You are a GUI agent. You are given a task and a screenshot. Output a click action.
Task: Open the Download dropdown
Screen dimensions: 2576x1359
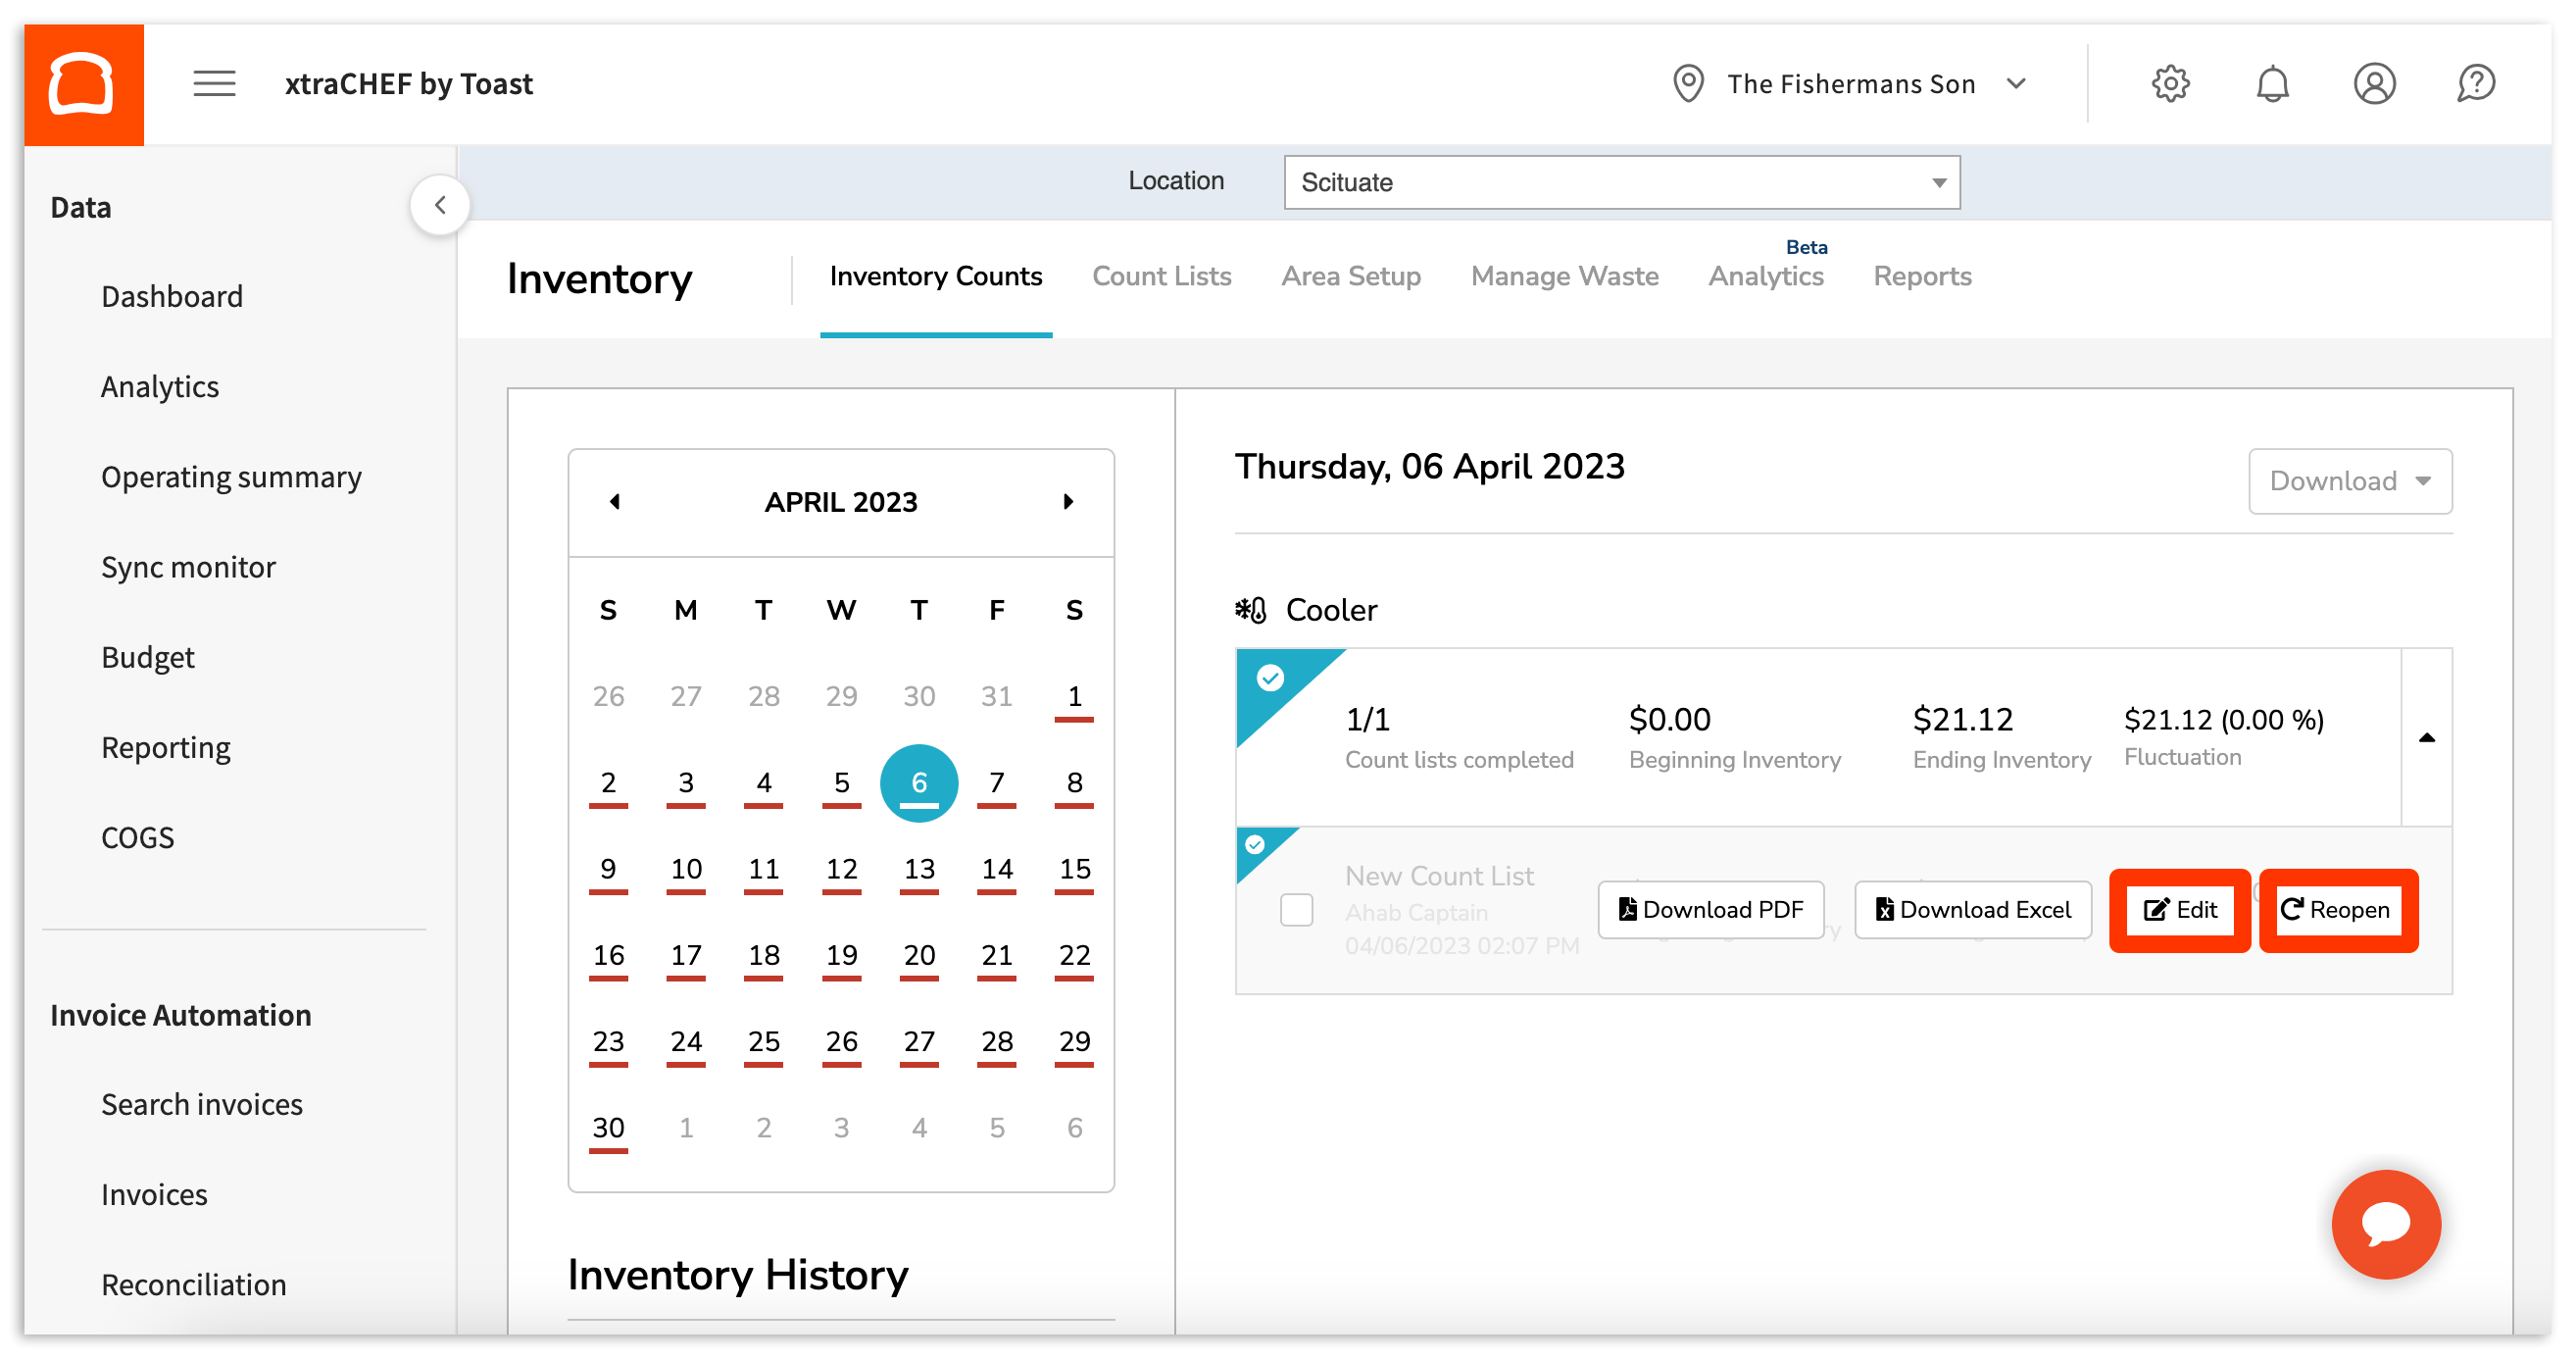[x=2350, y=481]
